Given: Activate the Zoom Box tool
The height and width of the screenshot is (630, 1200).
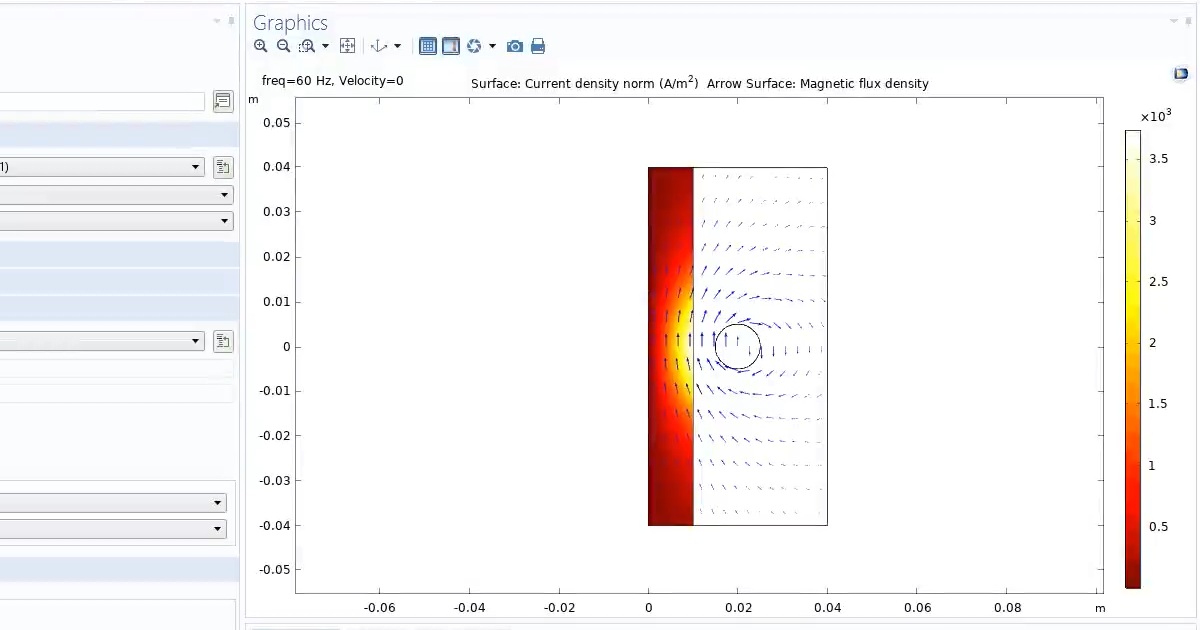Looking at the screenshot, I should click(x=308, y=46).
